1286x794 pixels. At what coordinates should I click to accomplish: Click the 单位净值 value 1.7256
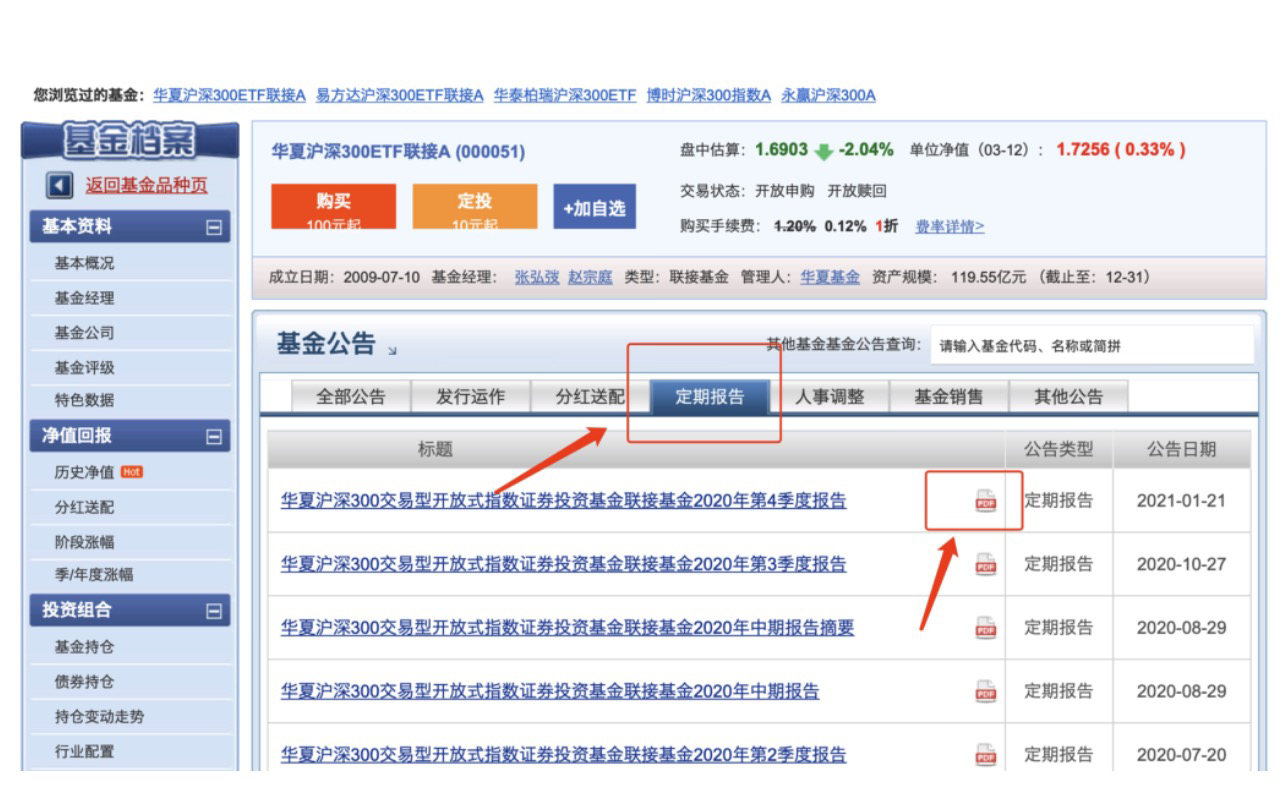[1081, 150]
